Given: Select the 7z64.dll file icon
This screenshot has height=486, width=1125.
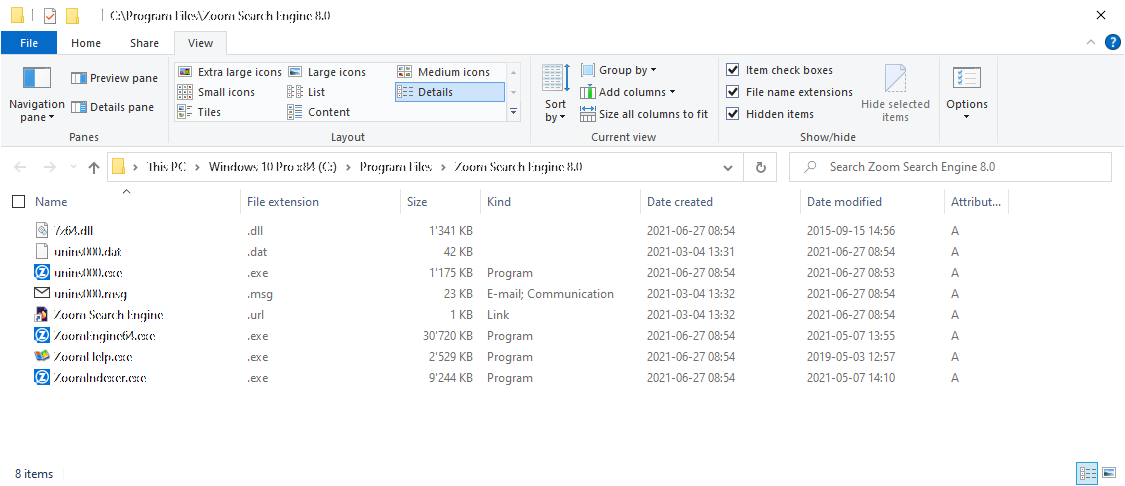Looking at the screenshot, I should click(42, 231).
